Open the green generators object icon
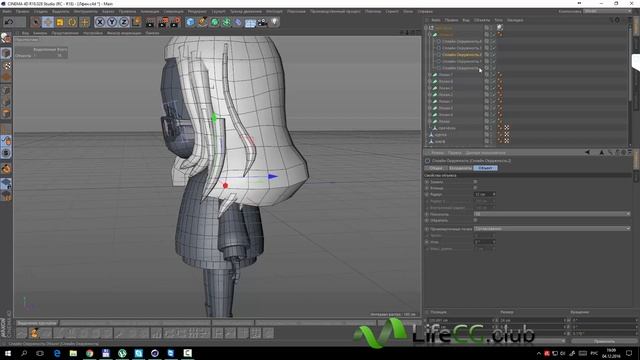 pos(215,22)
